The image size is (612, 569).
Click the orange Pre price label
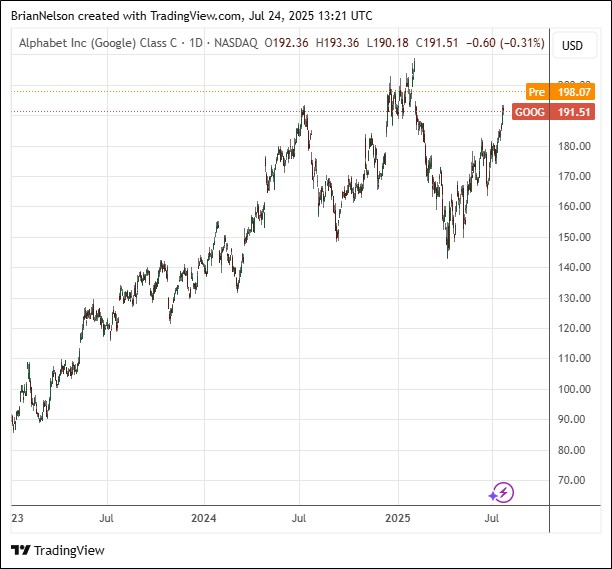pos(537,92)
